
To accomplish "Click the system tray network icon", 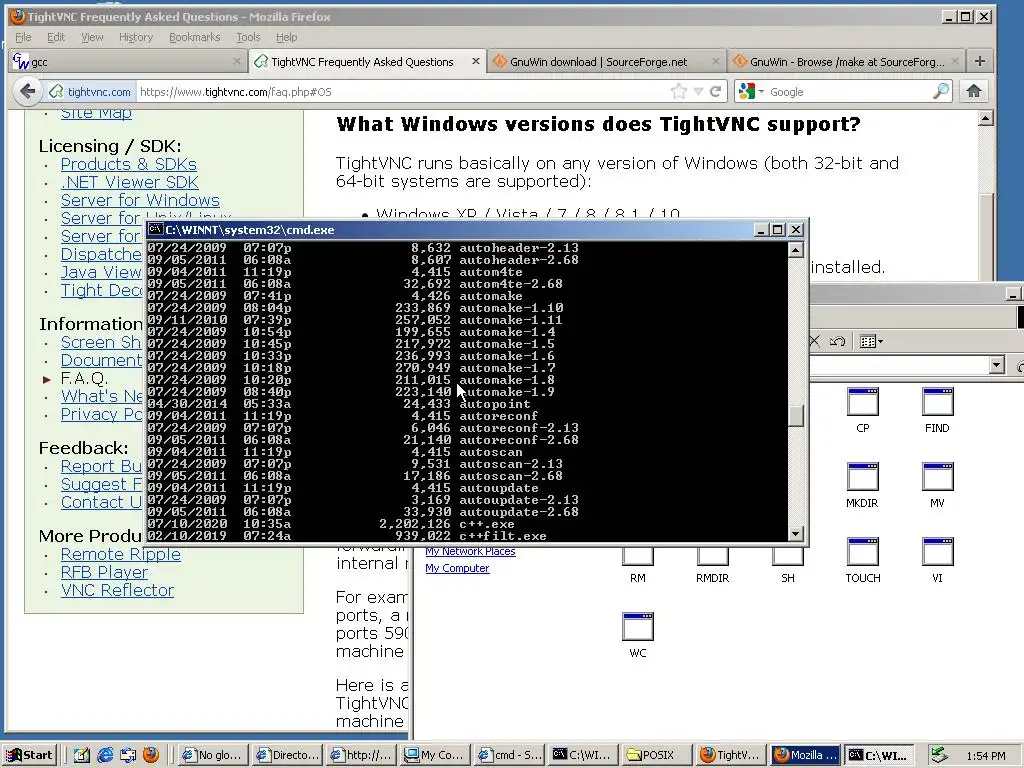I will [x=939, y=755].
